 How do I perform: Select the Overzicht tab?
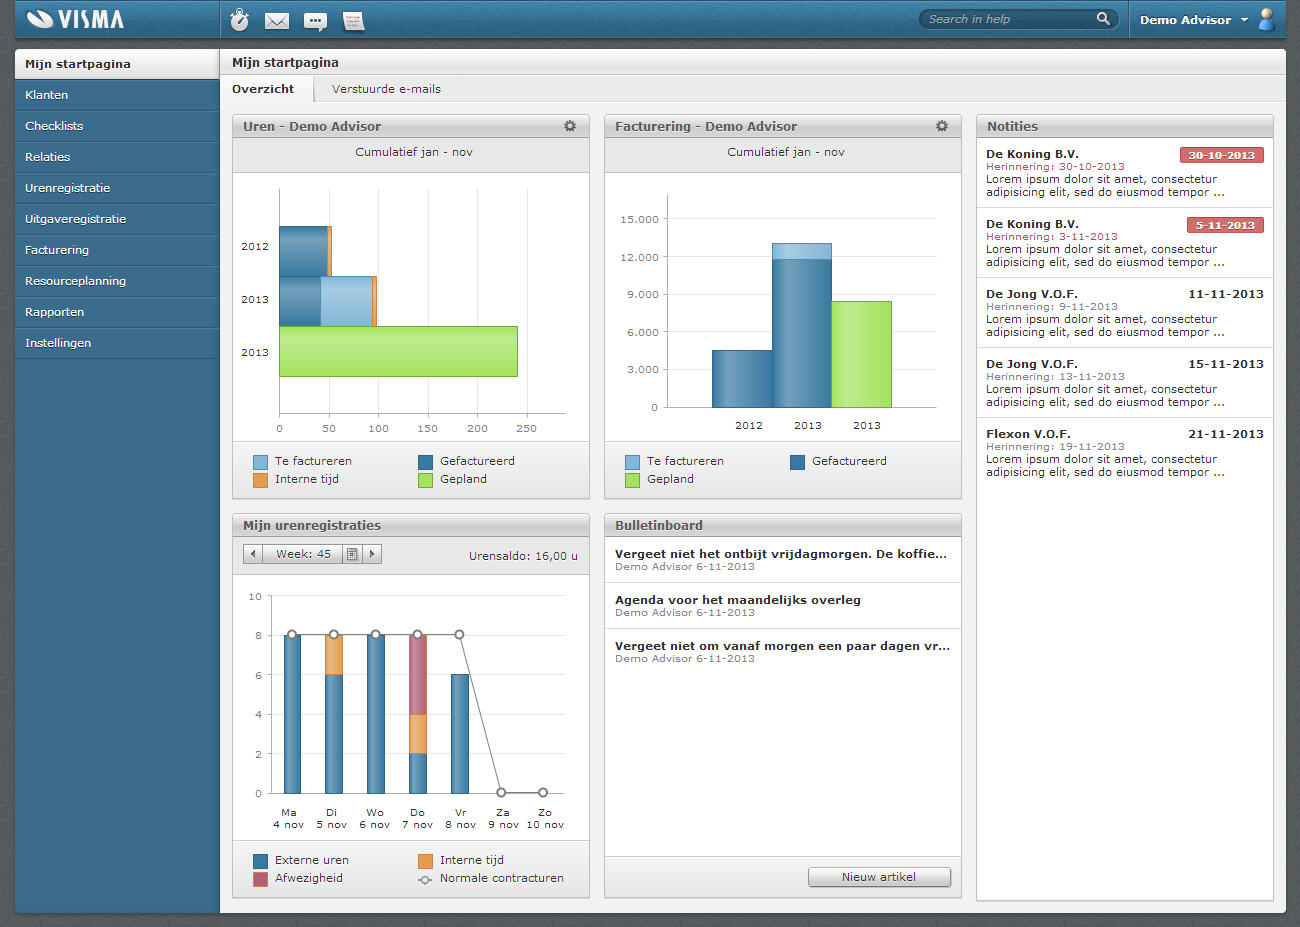click(x=263, y=89)
